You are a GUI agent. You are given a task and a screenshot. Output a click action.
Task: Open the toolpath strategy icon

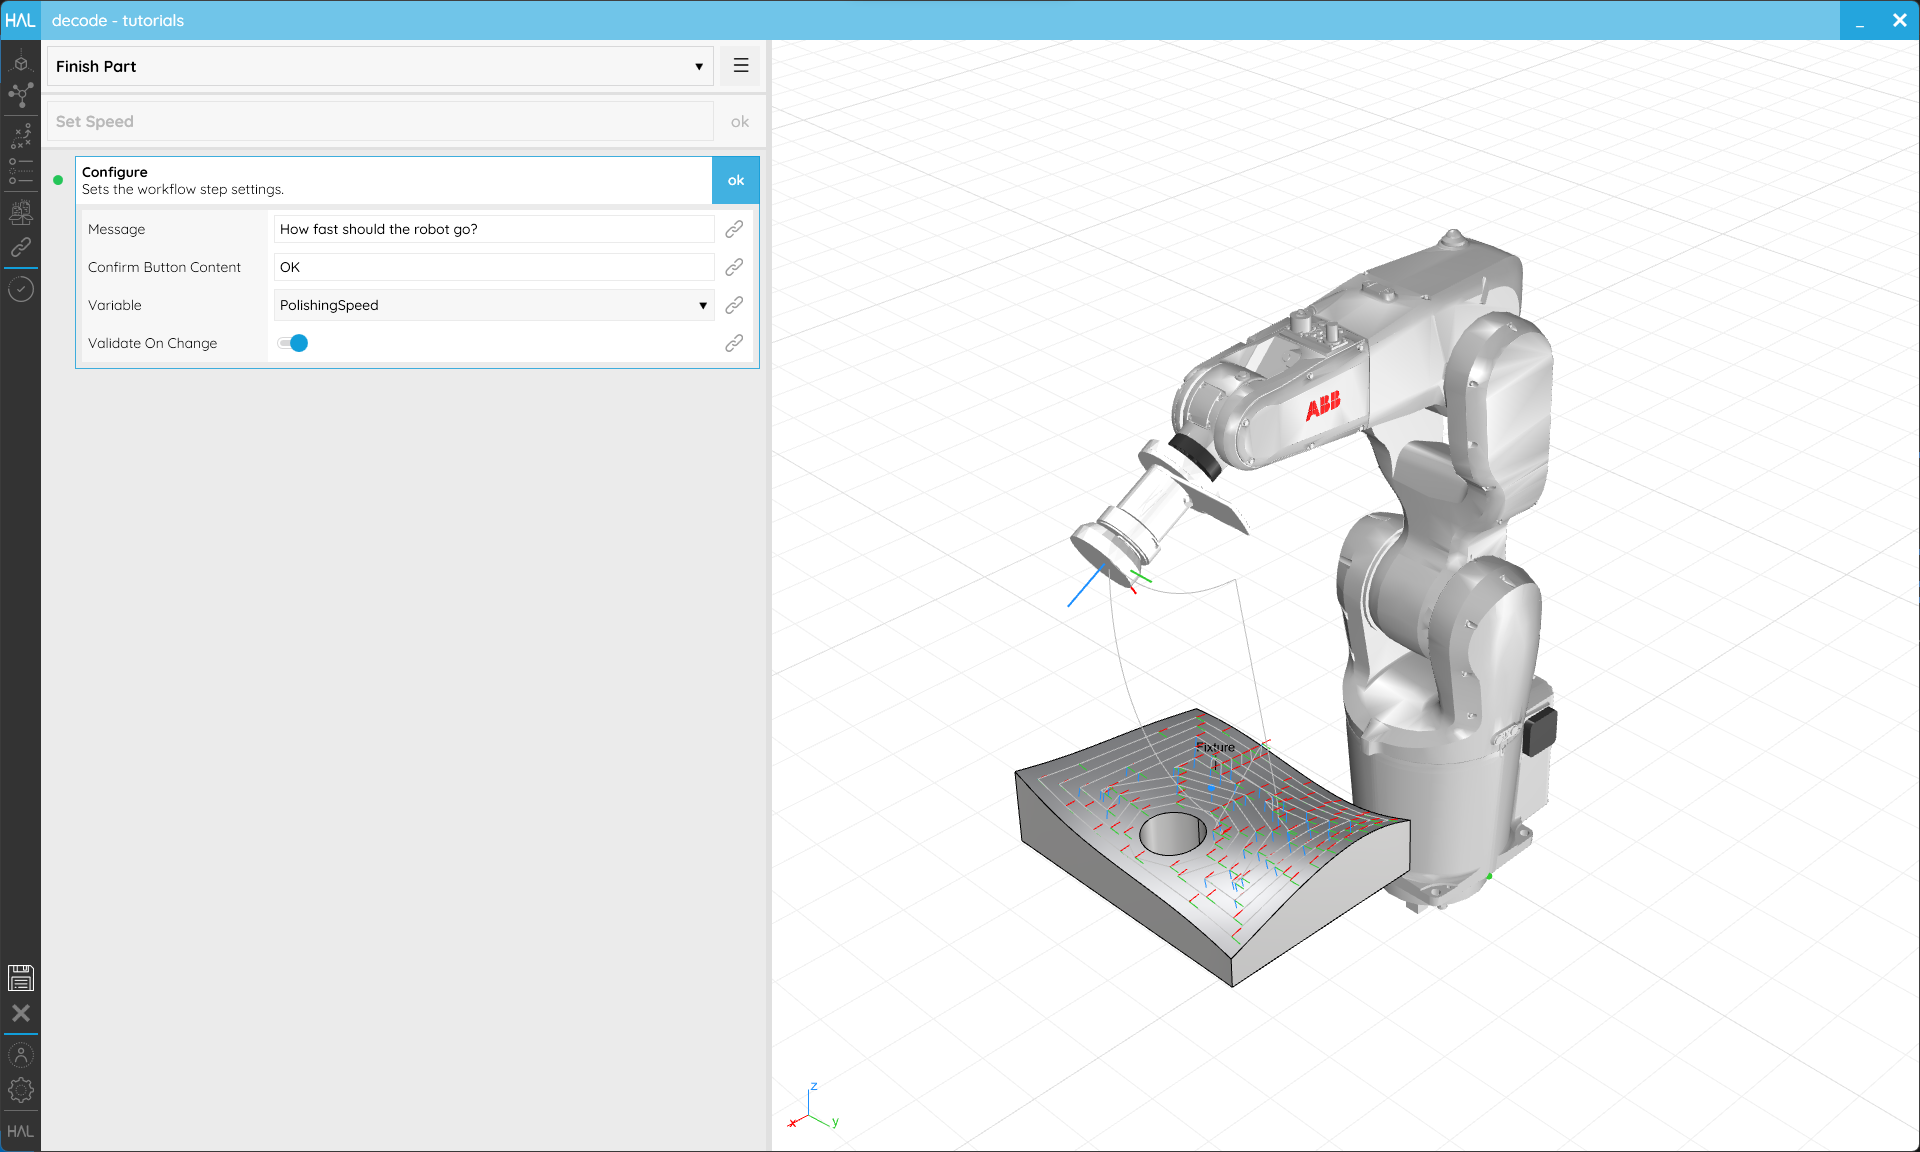pos(20,136)
